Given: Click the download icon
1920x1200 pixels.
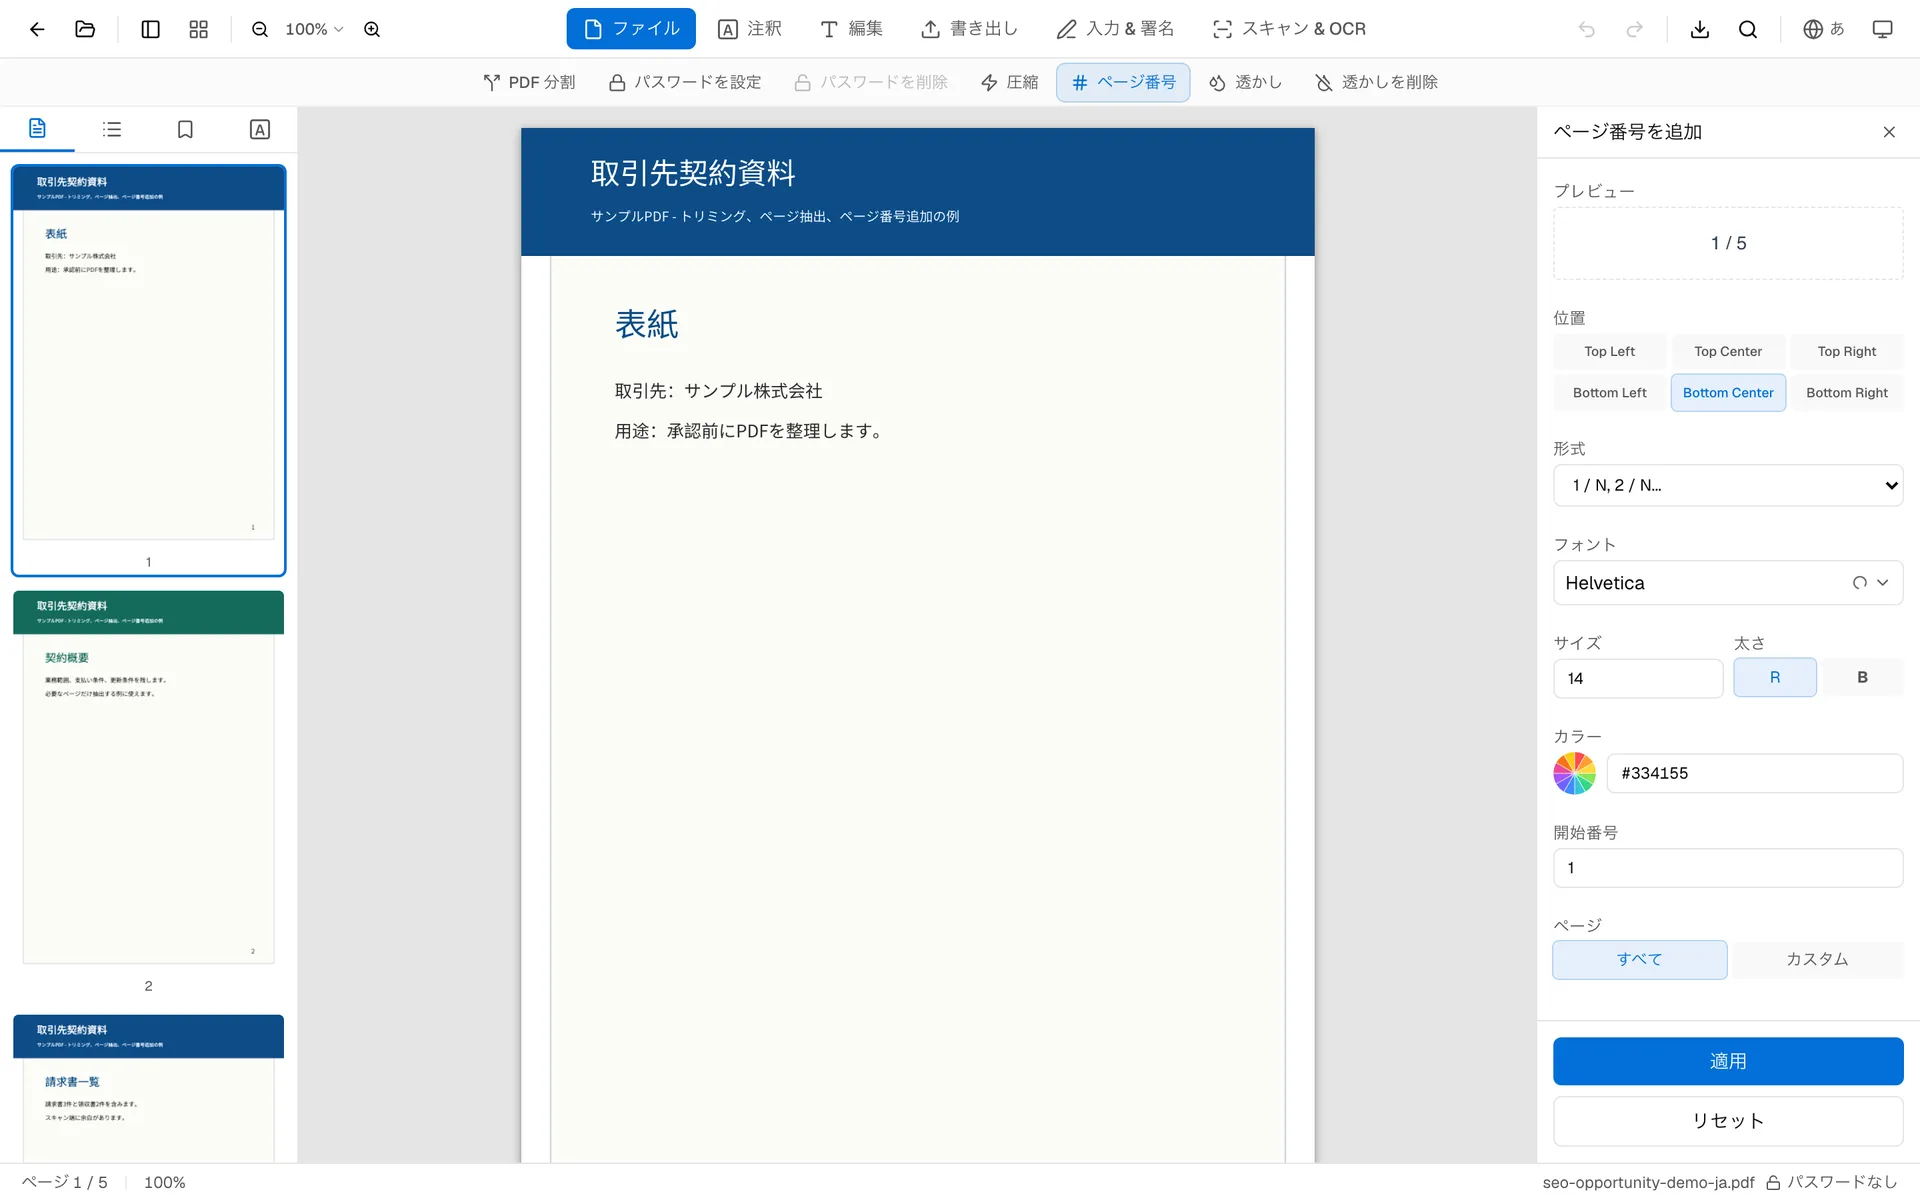Looking at the screenshot, I should tap(1700, 29).
